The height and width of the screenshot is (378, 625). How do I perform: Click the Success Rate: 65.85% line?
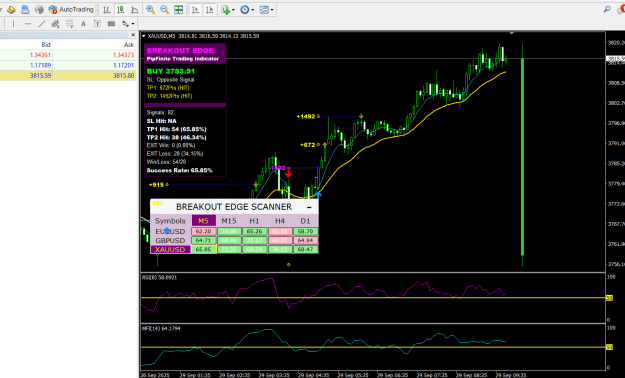tap(179, 171)
